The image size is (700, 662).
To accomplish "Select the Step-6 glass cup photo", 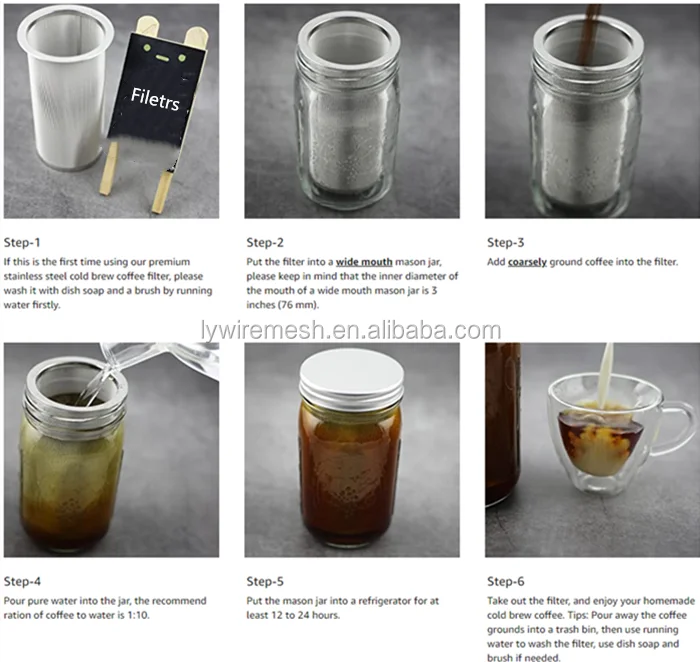I will click(x=592, y=450).
